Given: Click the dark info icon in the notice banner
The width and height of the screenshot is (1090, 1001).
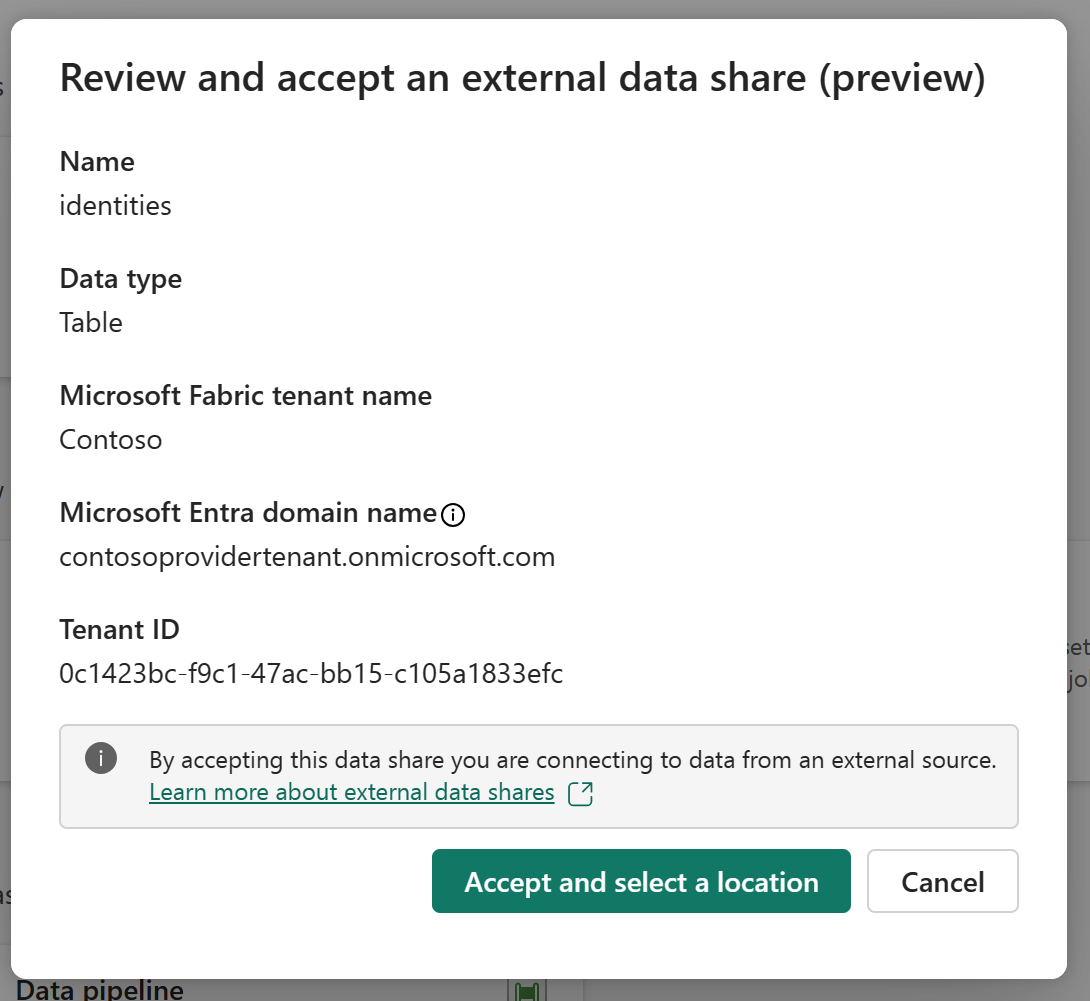Looking at the screenshot, I should [101, 759].
